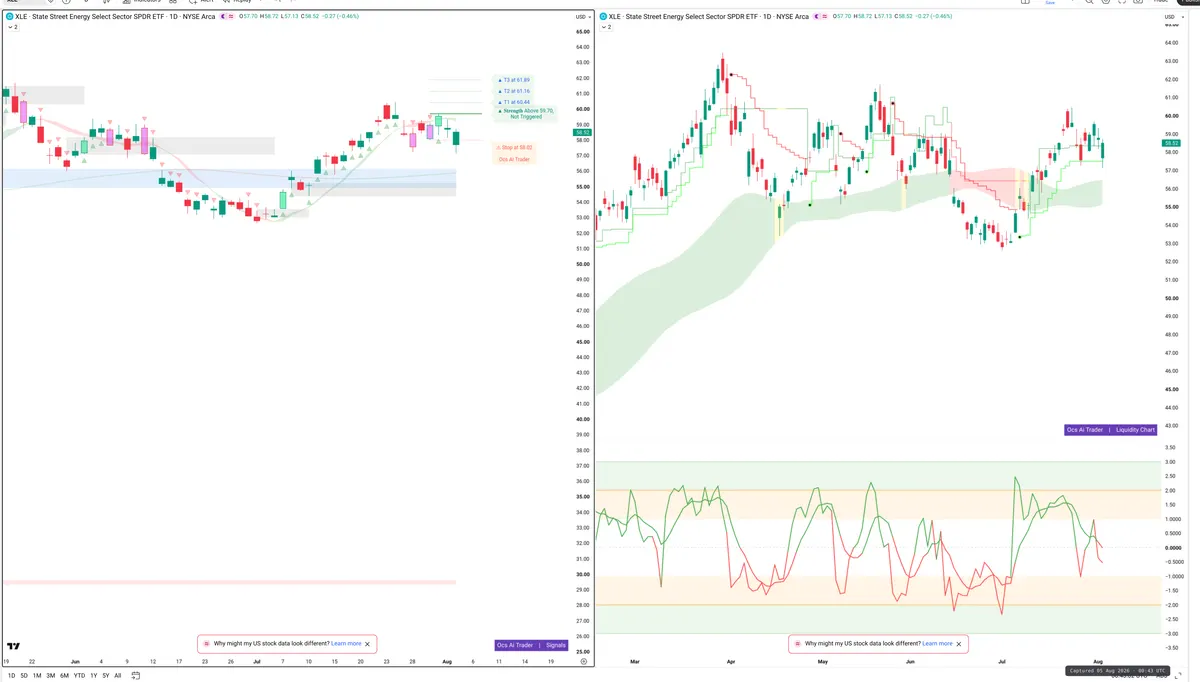Image resolution: width=1200 pixels, height=682 pixels.
Task: Select the All date range
Action: [118, 676]
